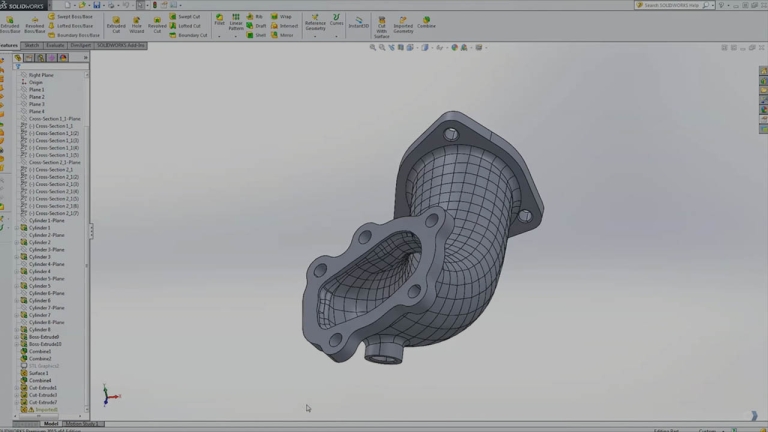Image resolution: width=768 pixels, height=432 pixels.
Task: Open the PropertyManager tab icon
Action: pyautogui.click(x=29, y=58)
